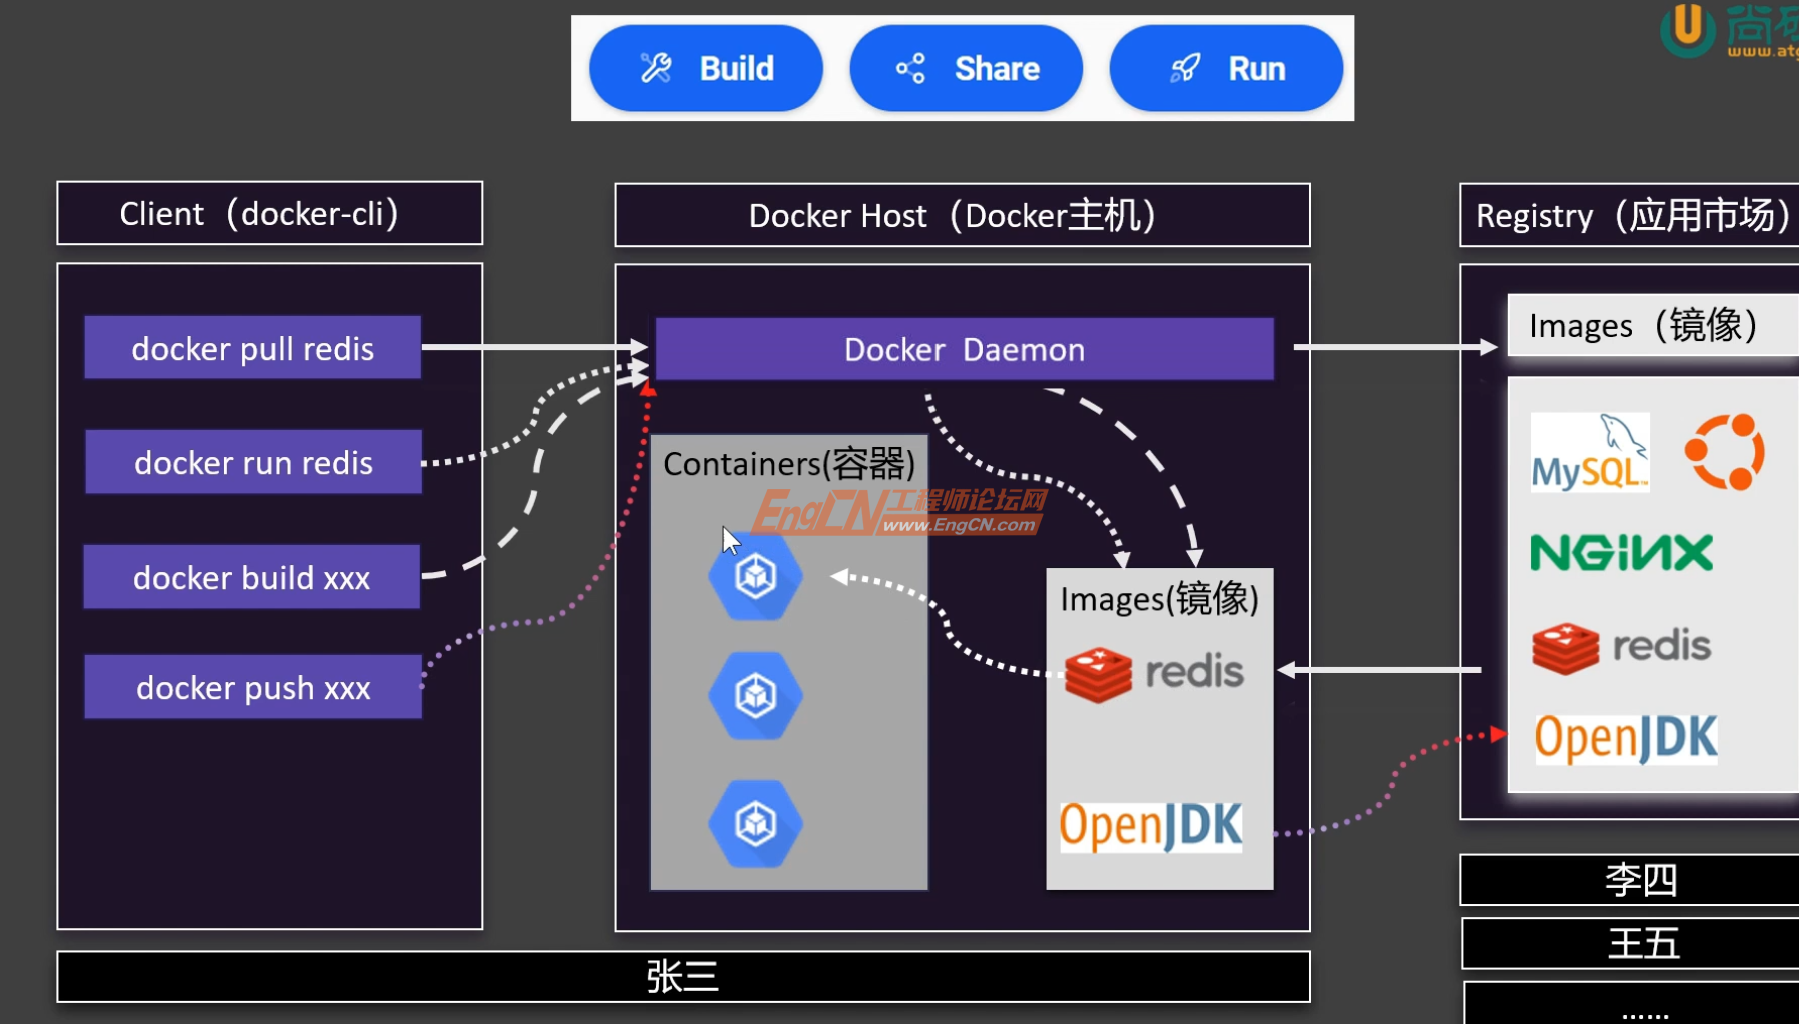
Task: Click the redis image in Docker Host
Action: click(1154, 673)
